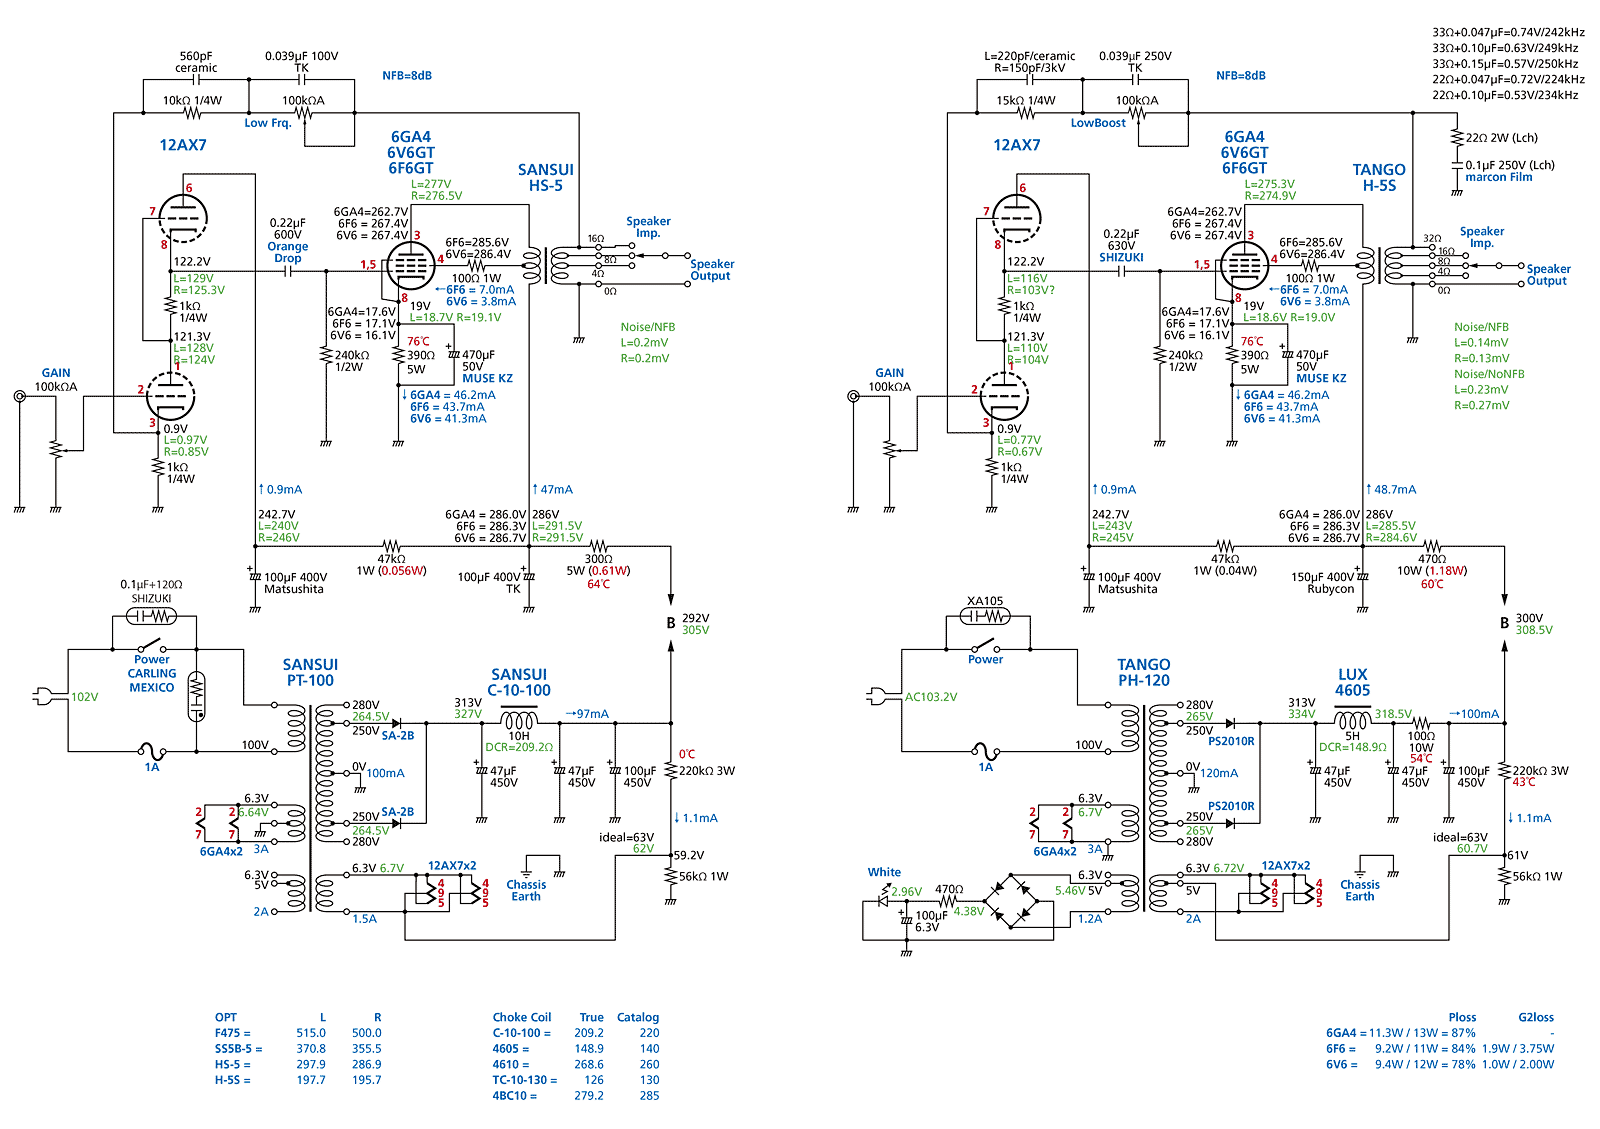Screen dimensions: 1600x1129
Task: Click the 'AC103.2V' mains voltage label
Action: [x=931, y=697]
